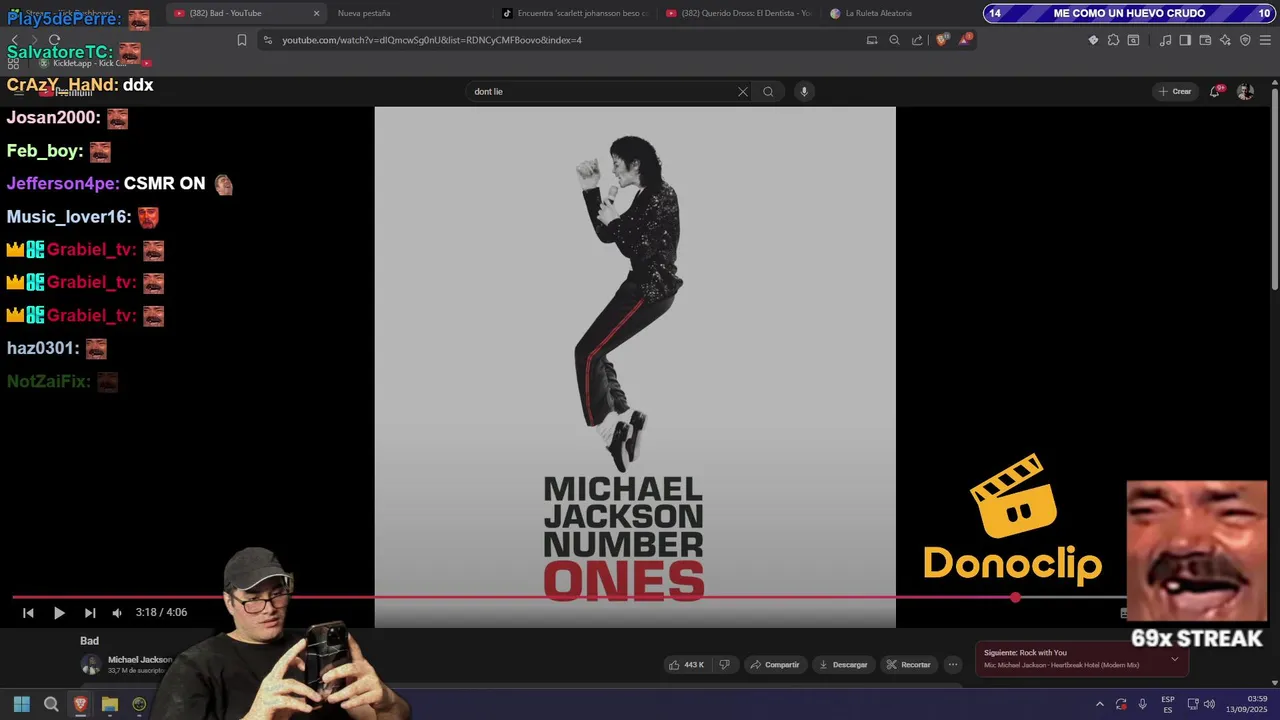Image resolution: width=1280 pixels, height=720 pixels.
Task: Bookmark this page with bookmark icon
Action: point(241,40)
